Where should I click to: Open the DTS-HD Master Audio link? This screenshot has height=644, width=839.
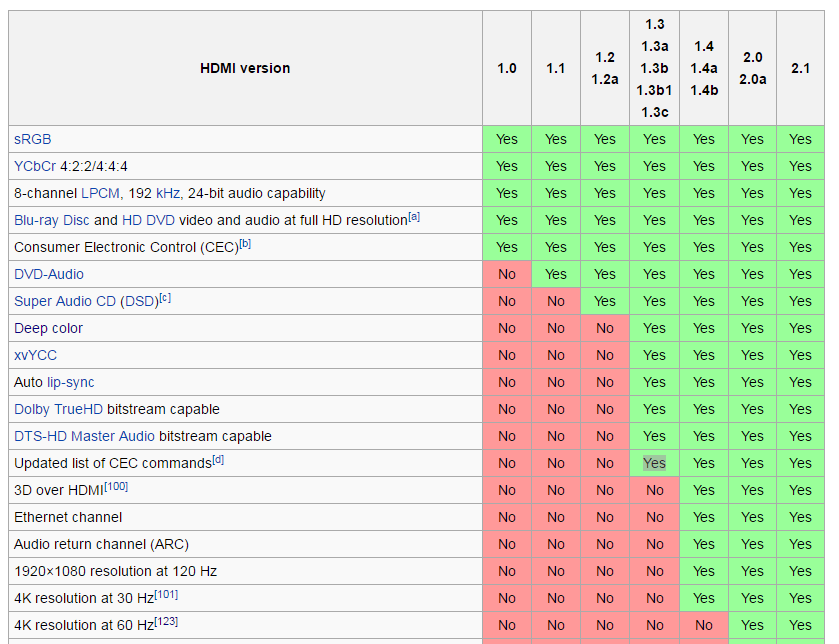click(x=84, y=436)
